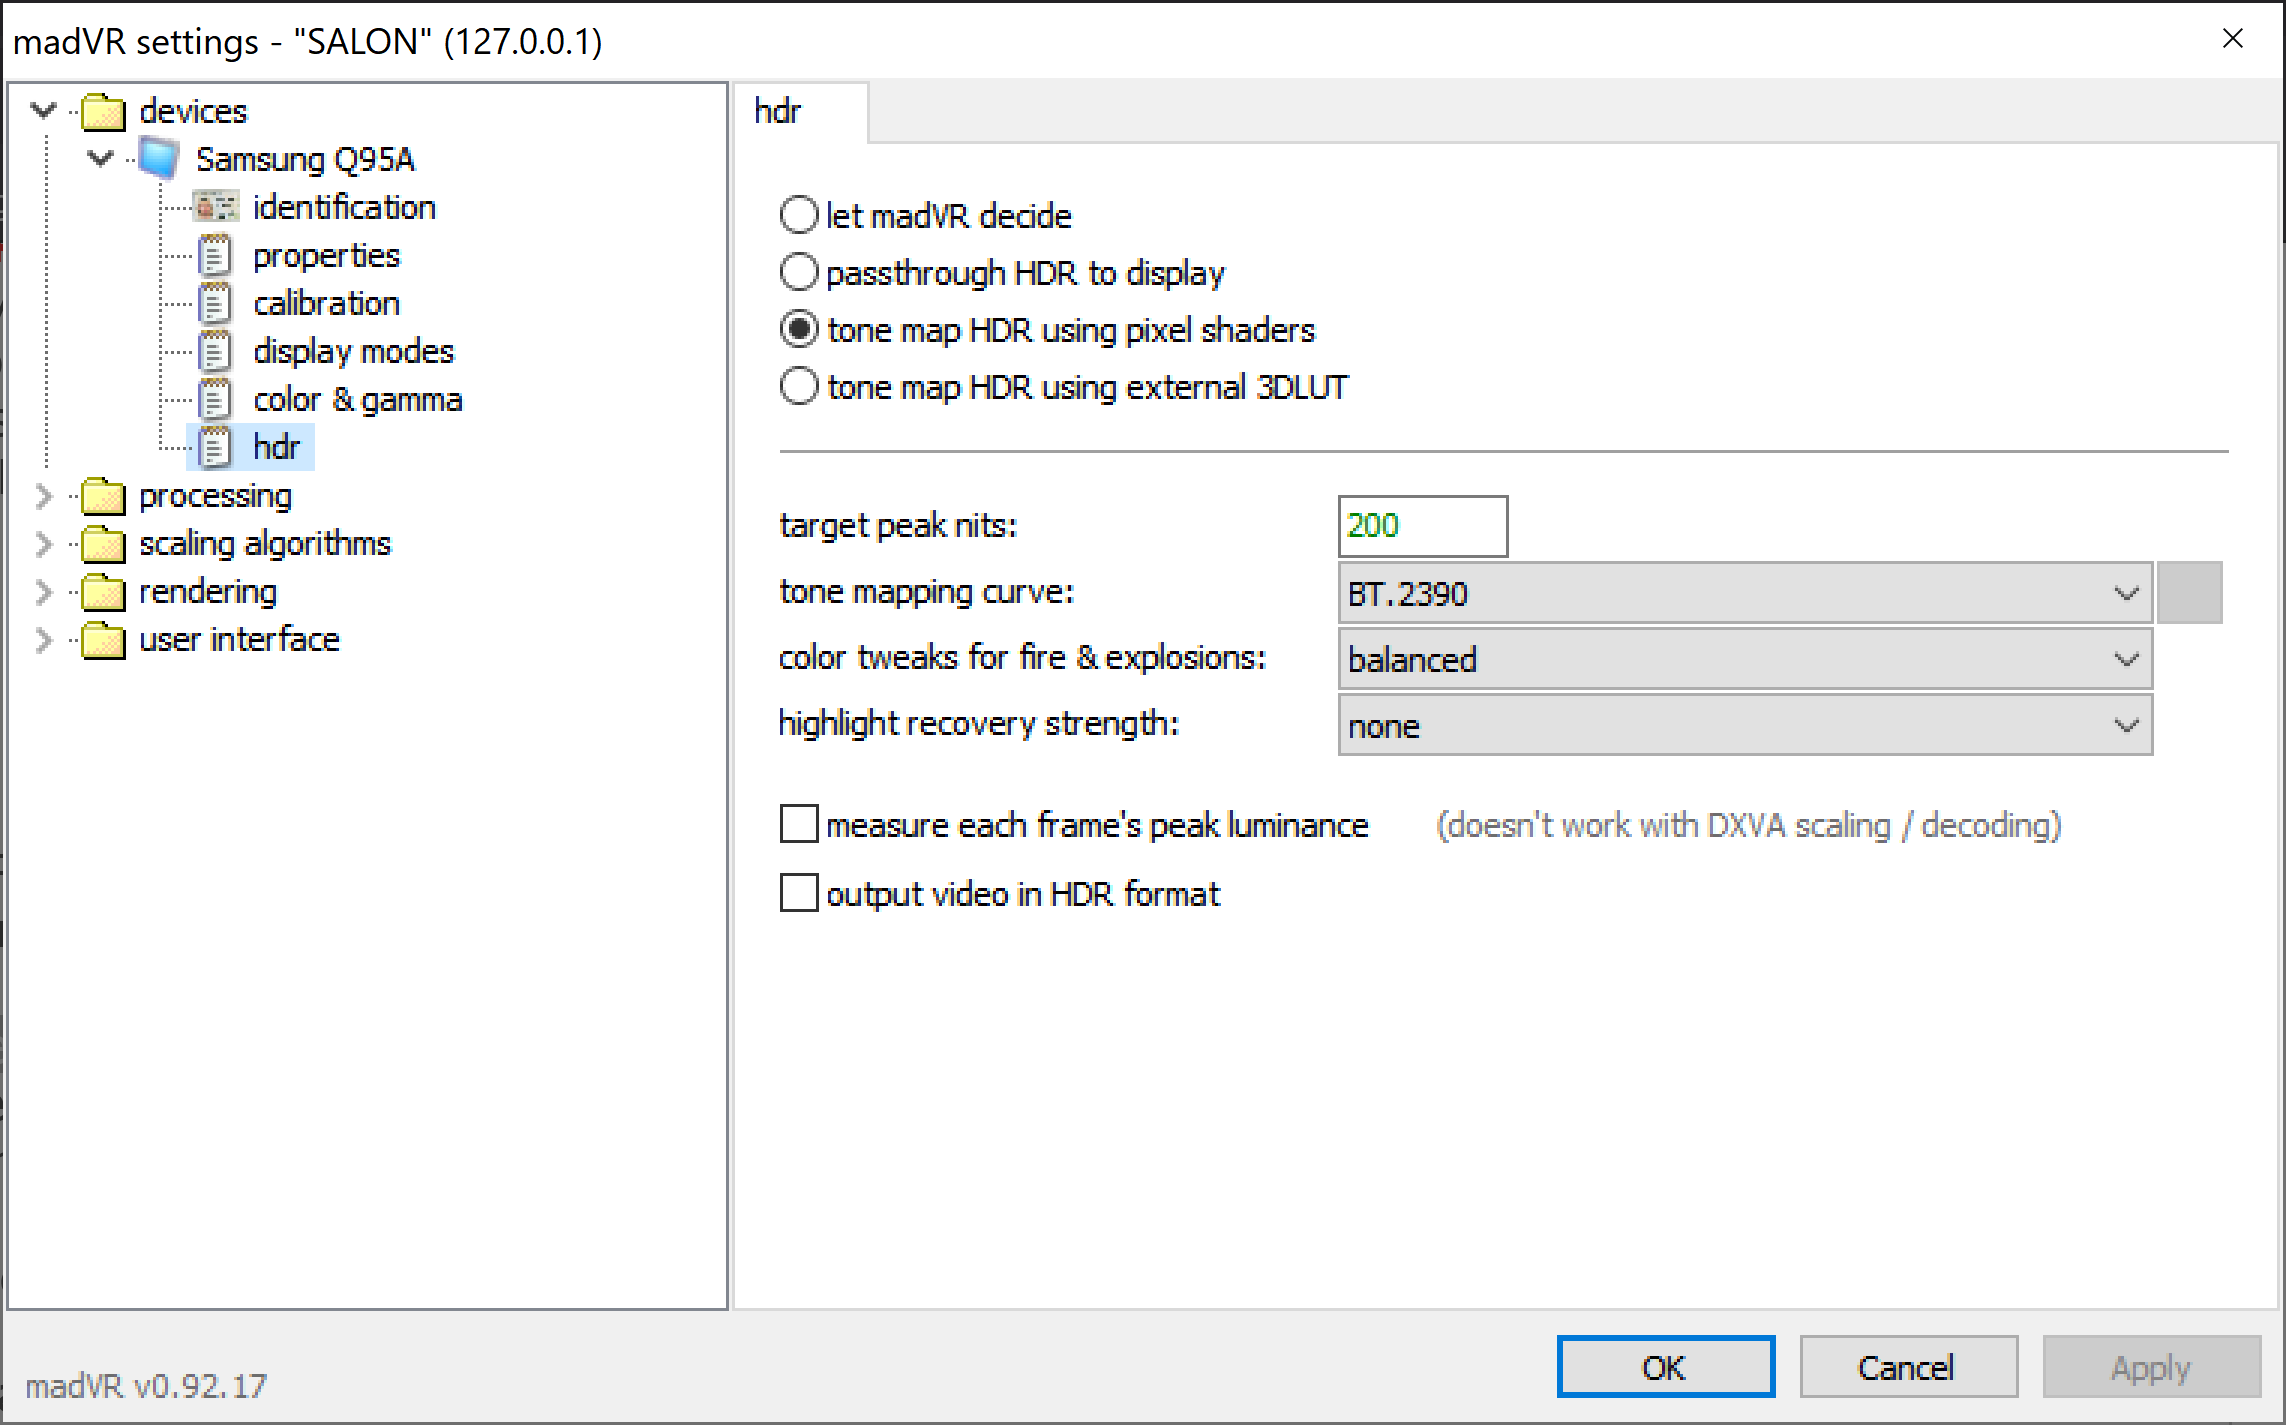
Task: Select 'tone map HDR using pixel shaders'
Action: [799, 329]
